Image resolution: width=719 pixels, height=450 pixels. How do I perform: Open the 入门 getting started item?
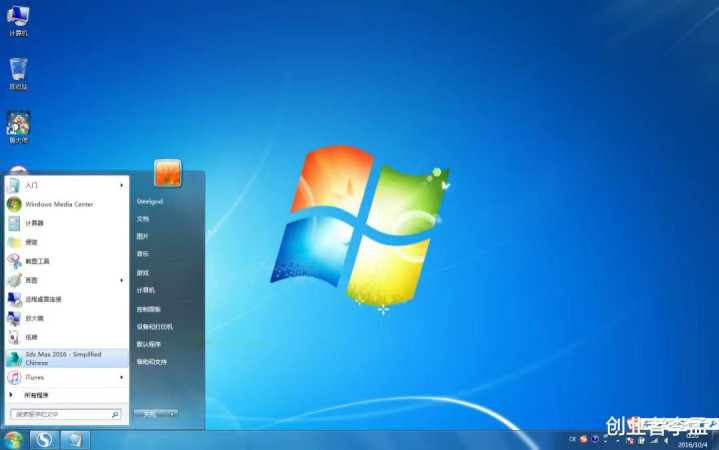tap(66, 185)
